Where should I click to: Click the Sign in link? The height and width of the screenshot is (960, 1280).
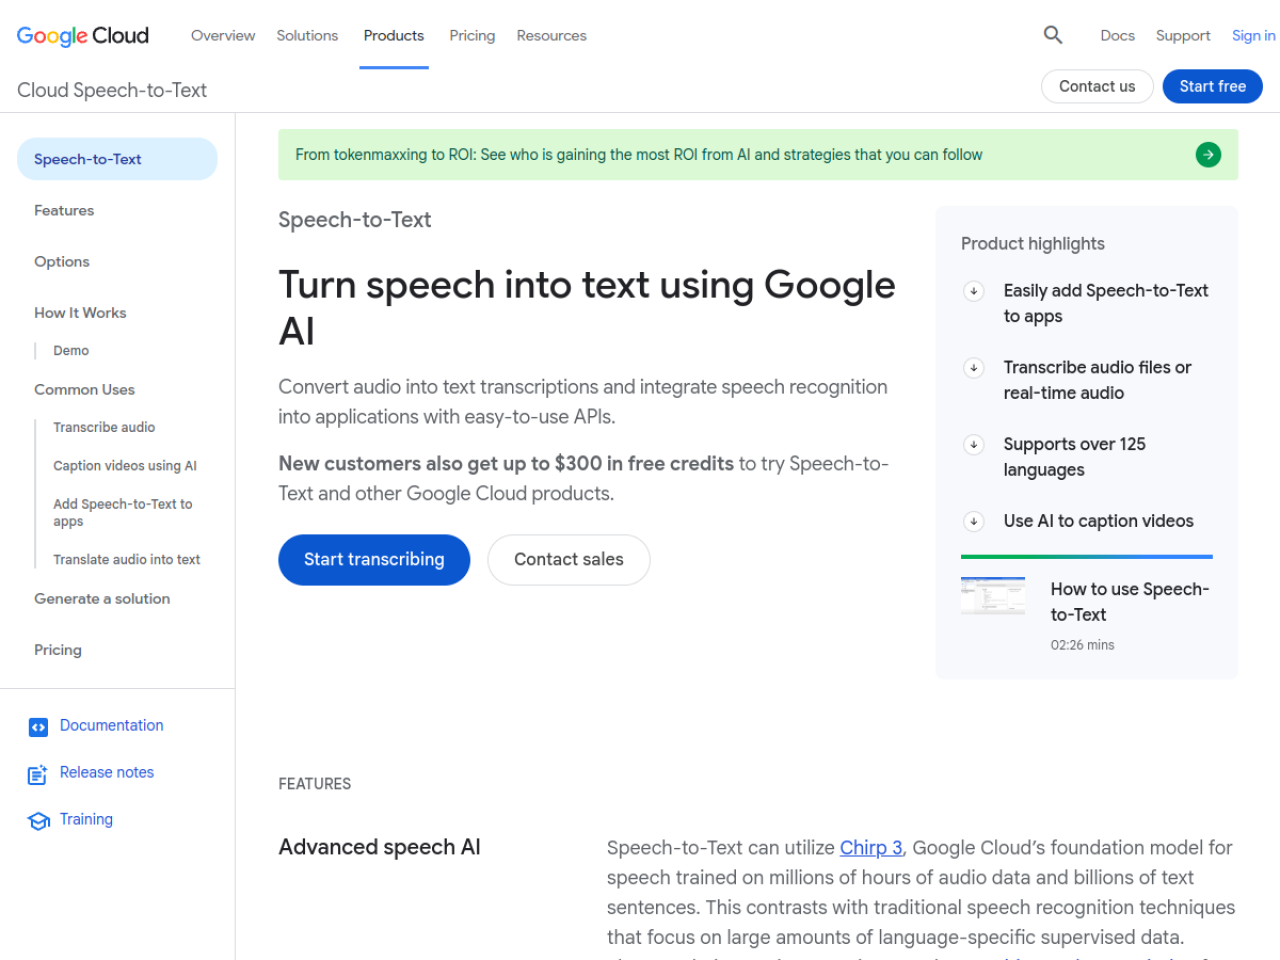point(1253,35)
